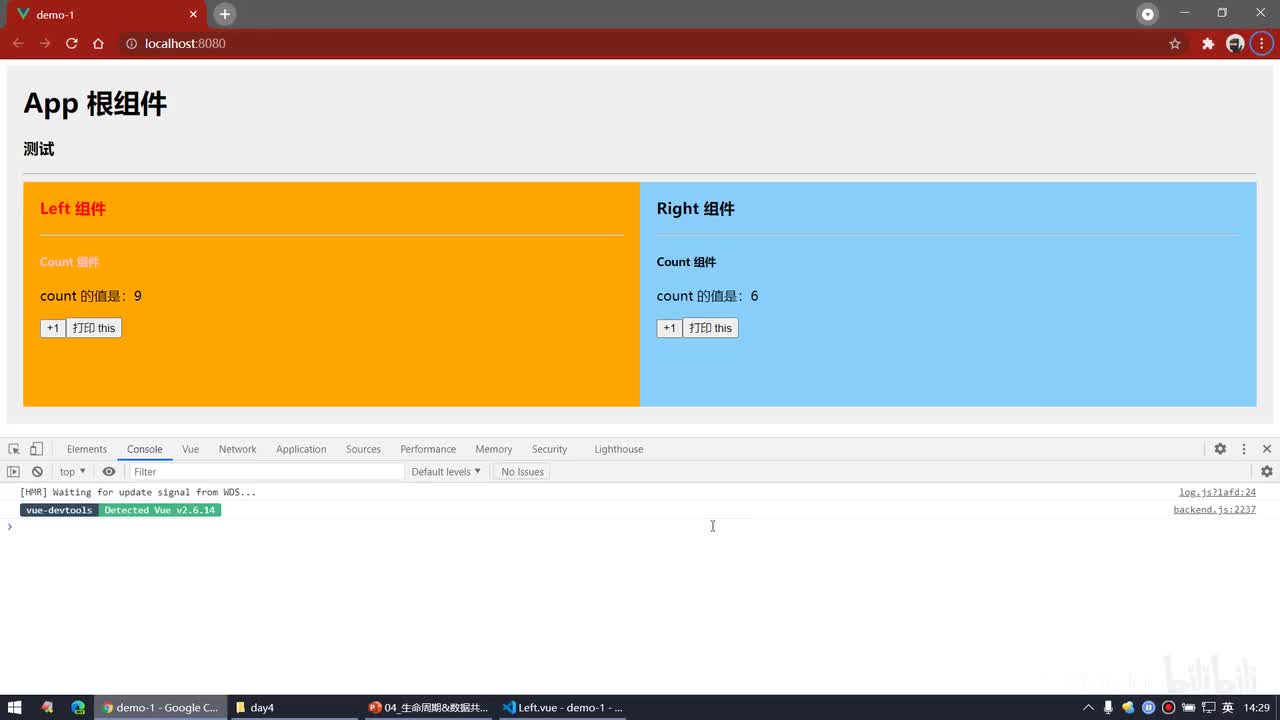The image size is (1280, 720).
Task: Click the No Issues button
Action: click(x=523, y=472)
